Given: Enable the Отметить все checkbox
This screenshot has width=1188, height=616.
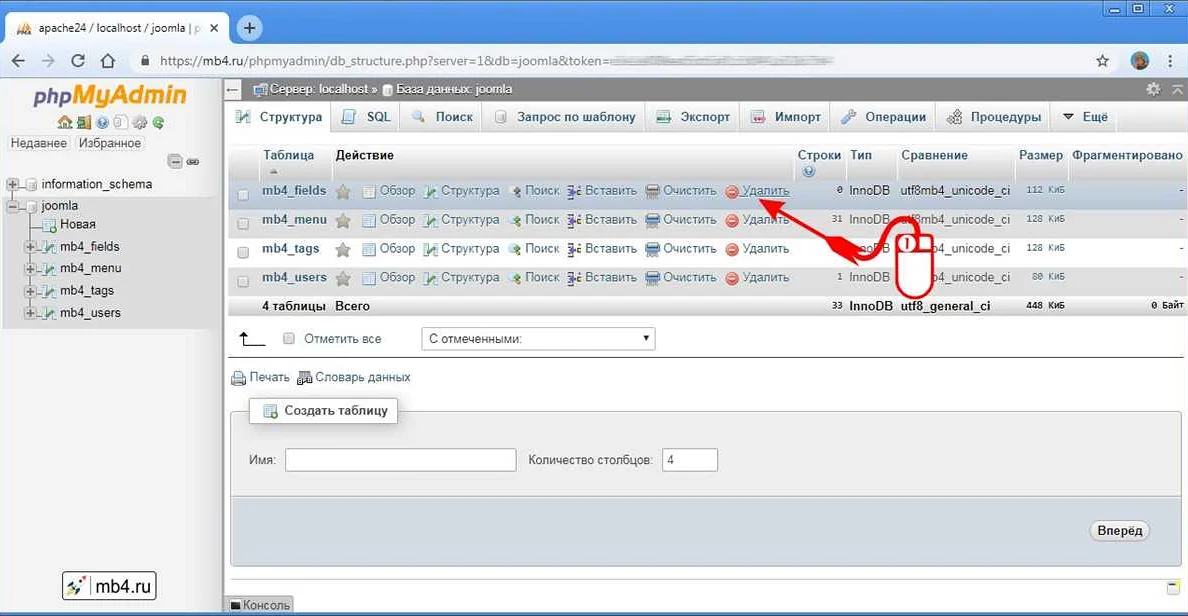Looking at the screenshot, I should tap(287, 338).
